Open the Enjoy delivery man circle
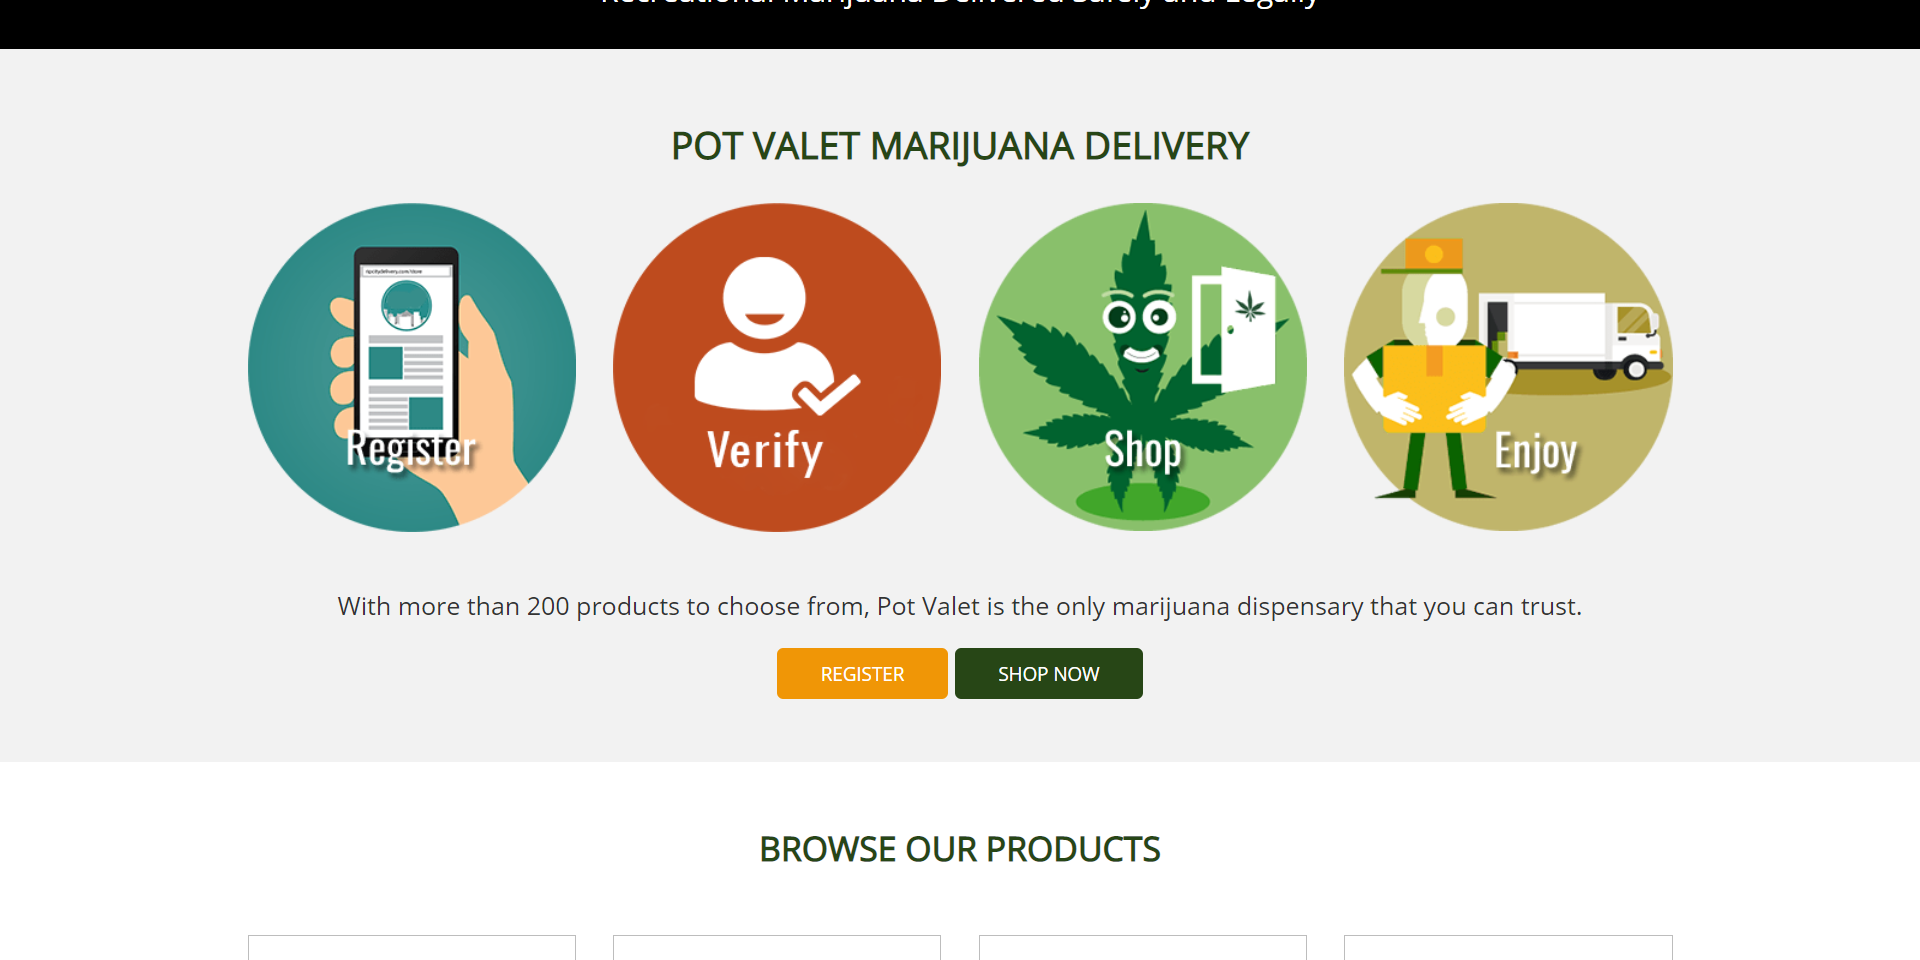 pos(1508,367)
